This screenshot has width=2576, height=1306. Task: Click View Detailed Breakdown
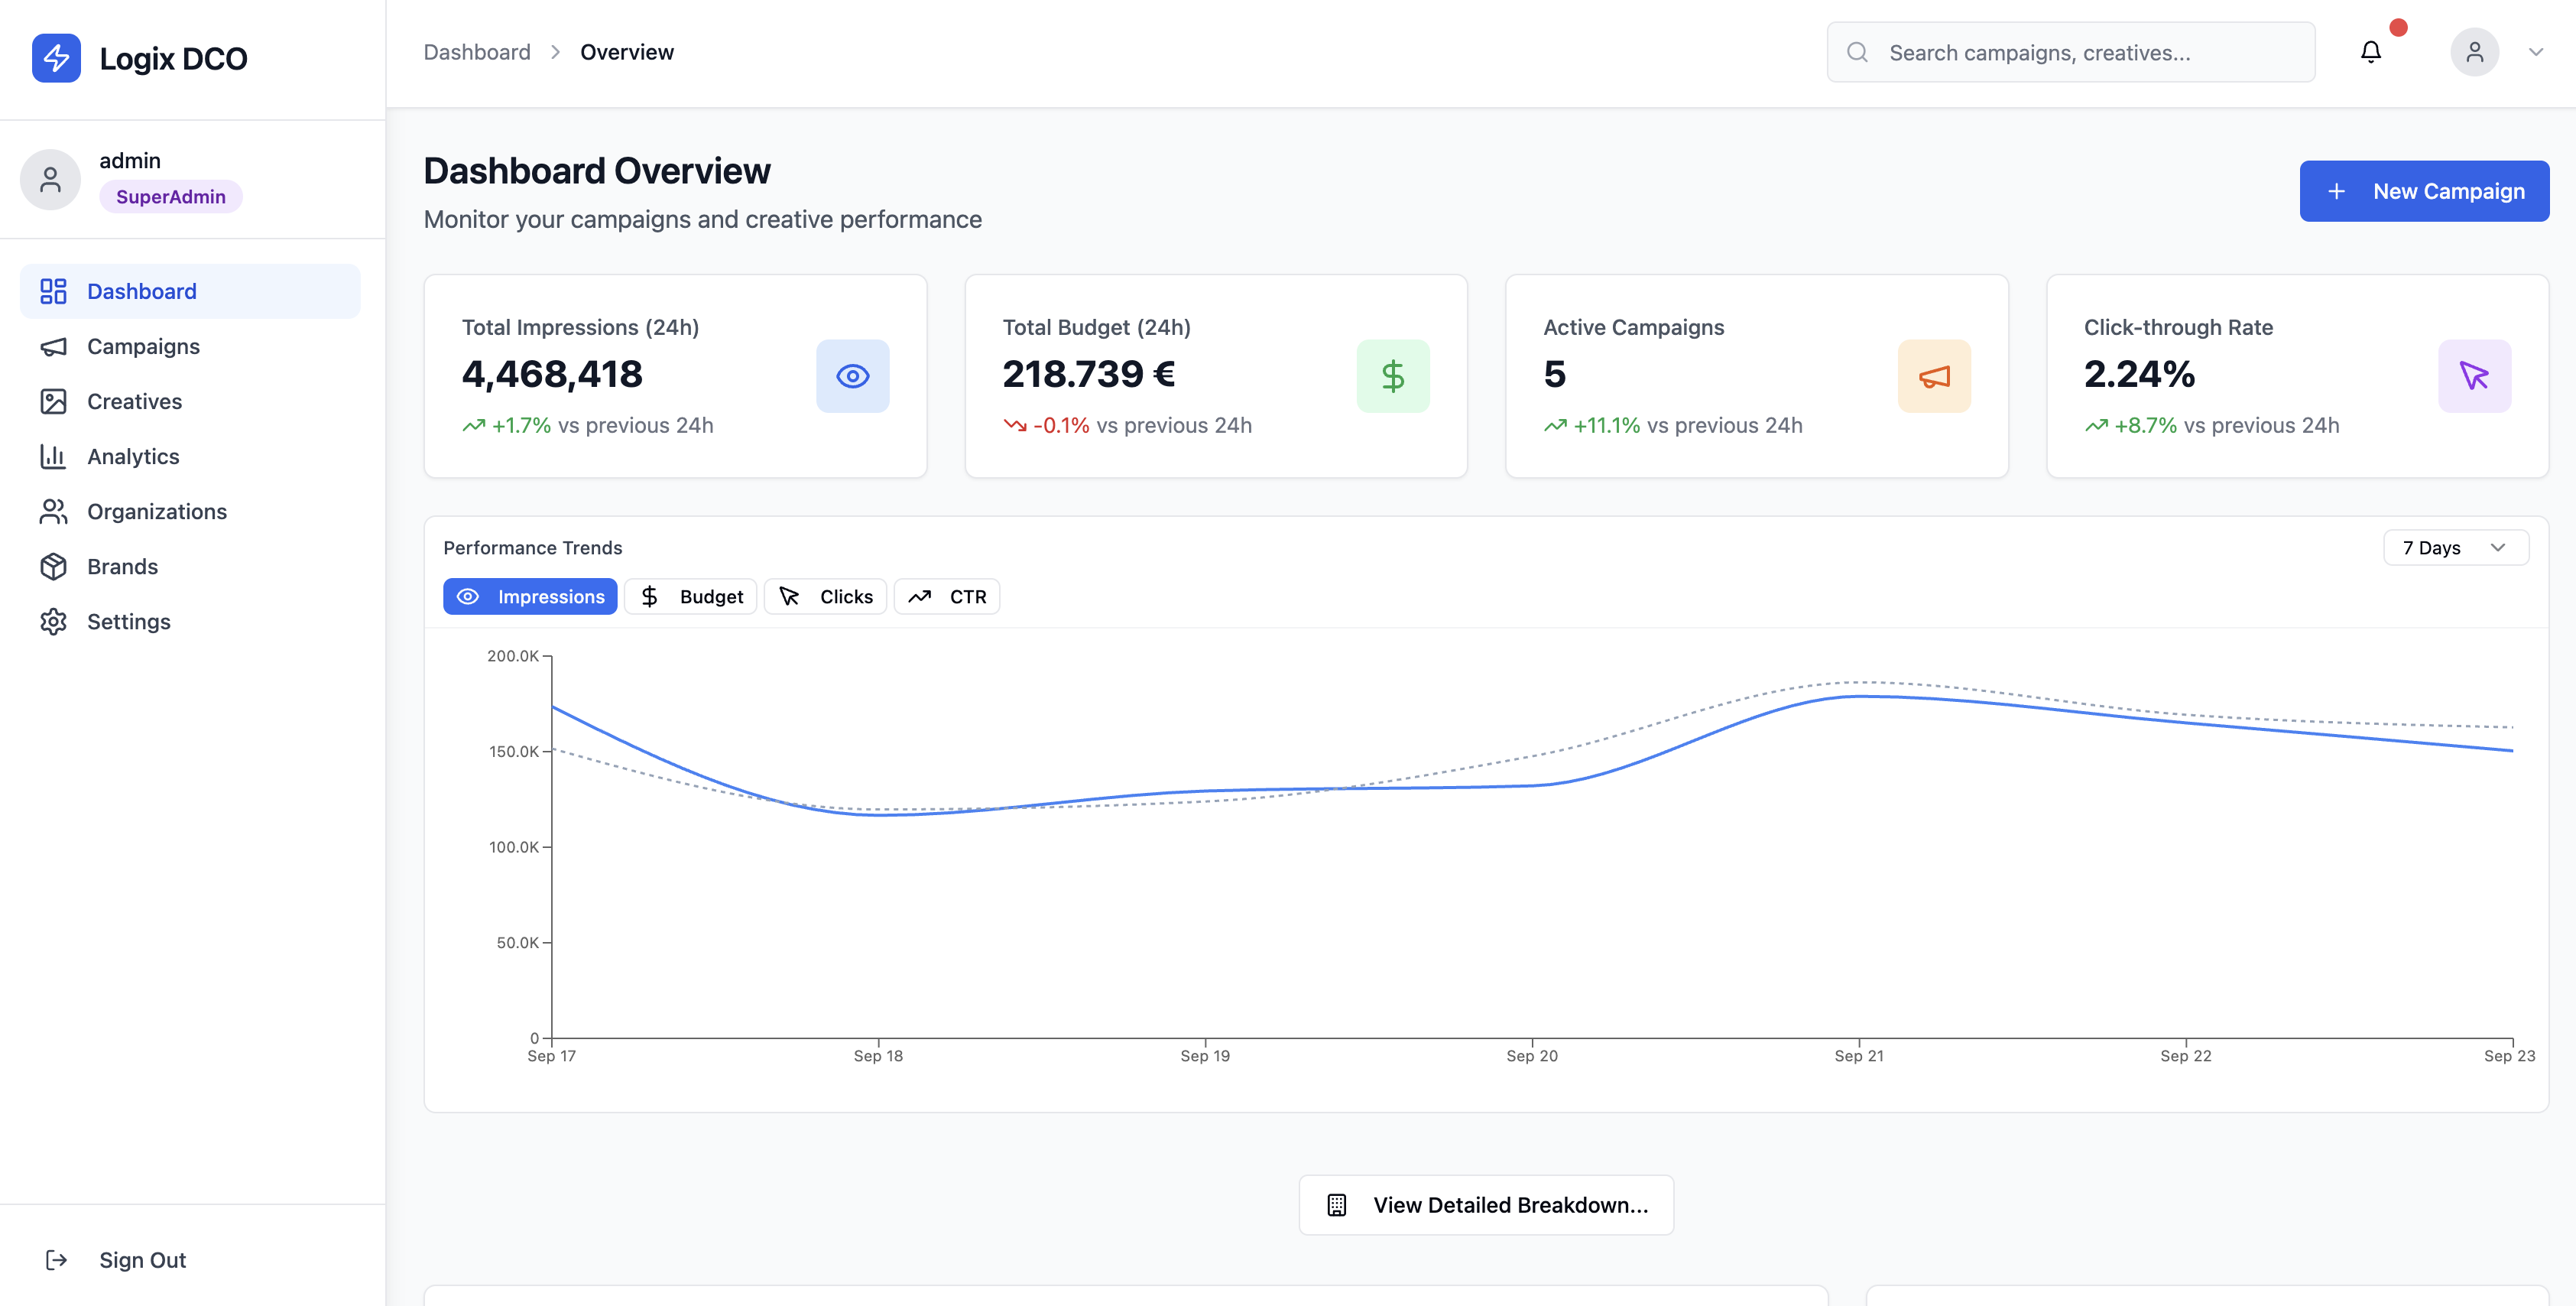point(1486,1205)
